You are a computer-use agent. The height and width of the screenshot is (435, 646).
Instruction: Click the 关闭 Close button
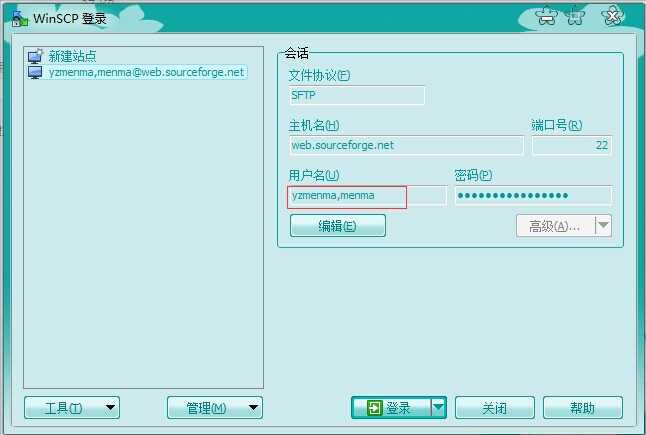point(495,408)
